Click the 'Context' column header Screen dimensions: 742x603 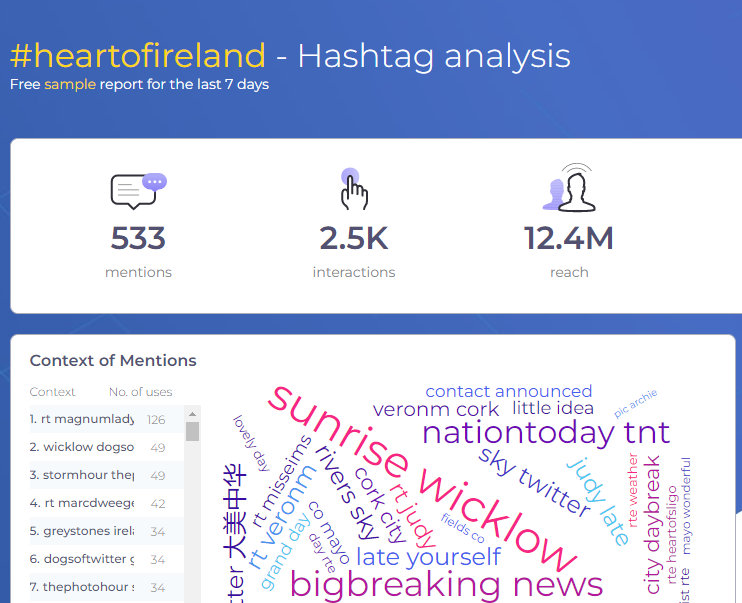pos(53,392)
